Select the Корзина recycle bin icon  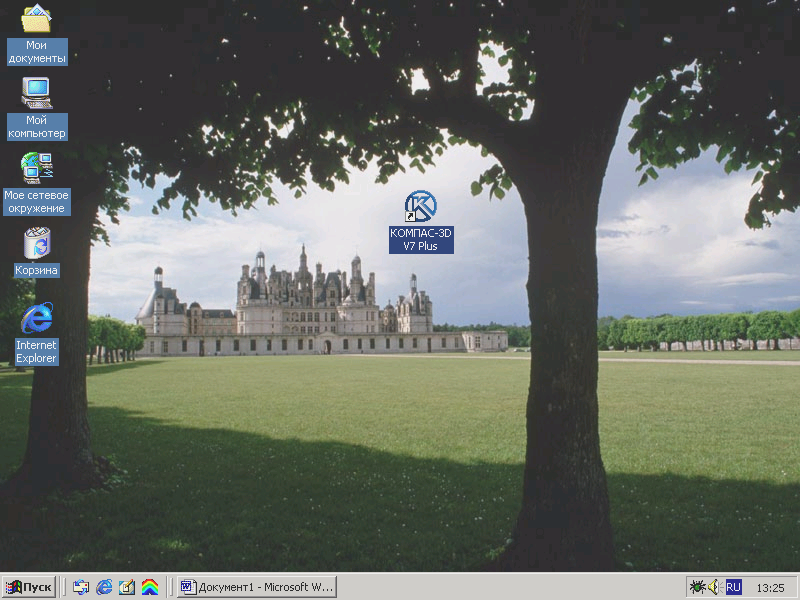(x=37, y=243)
